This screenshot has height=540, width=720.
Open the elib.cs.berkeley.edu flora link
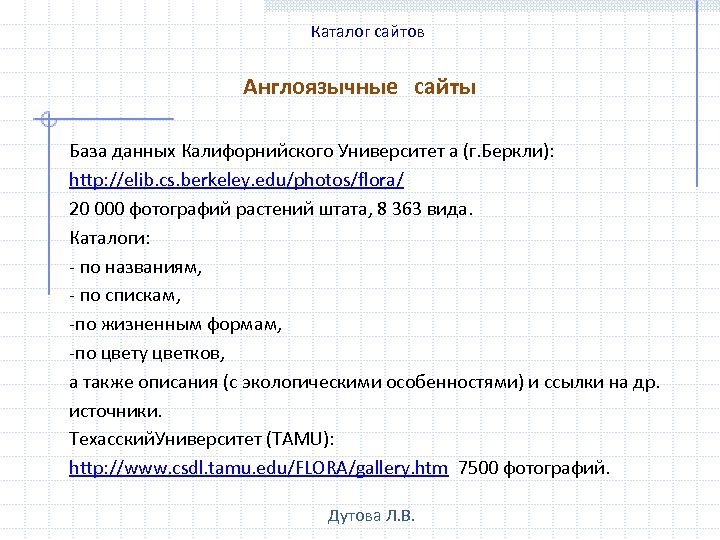click(236, 180)
